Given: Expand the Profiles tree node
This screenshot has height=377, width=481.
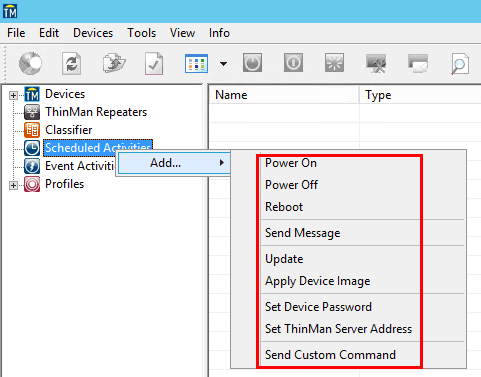Looking at the screenshot, I should coord(13,185).
